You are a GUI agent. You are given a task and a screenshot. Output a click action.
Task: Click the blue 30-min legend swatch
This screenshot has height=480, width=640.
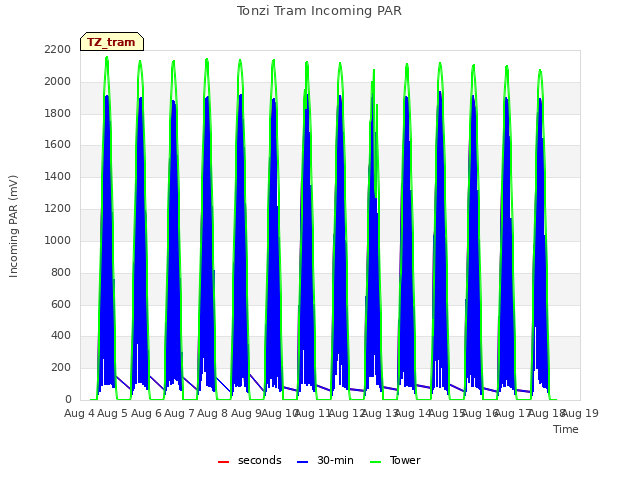[x=302, y=462]
